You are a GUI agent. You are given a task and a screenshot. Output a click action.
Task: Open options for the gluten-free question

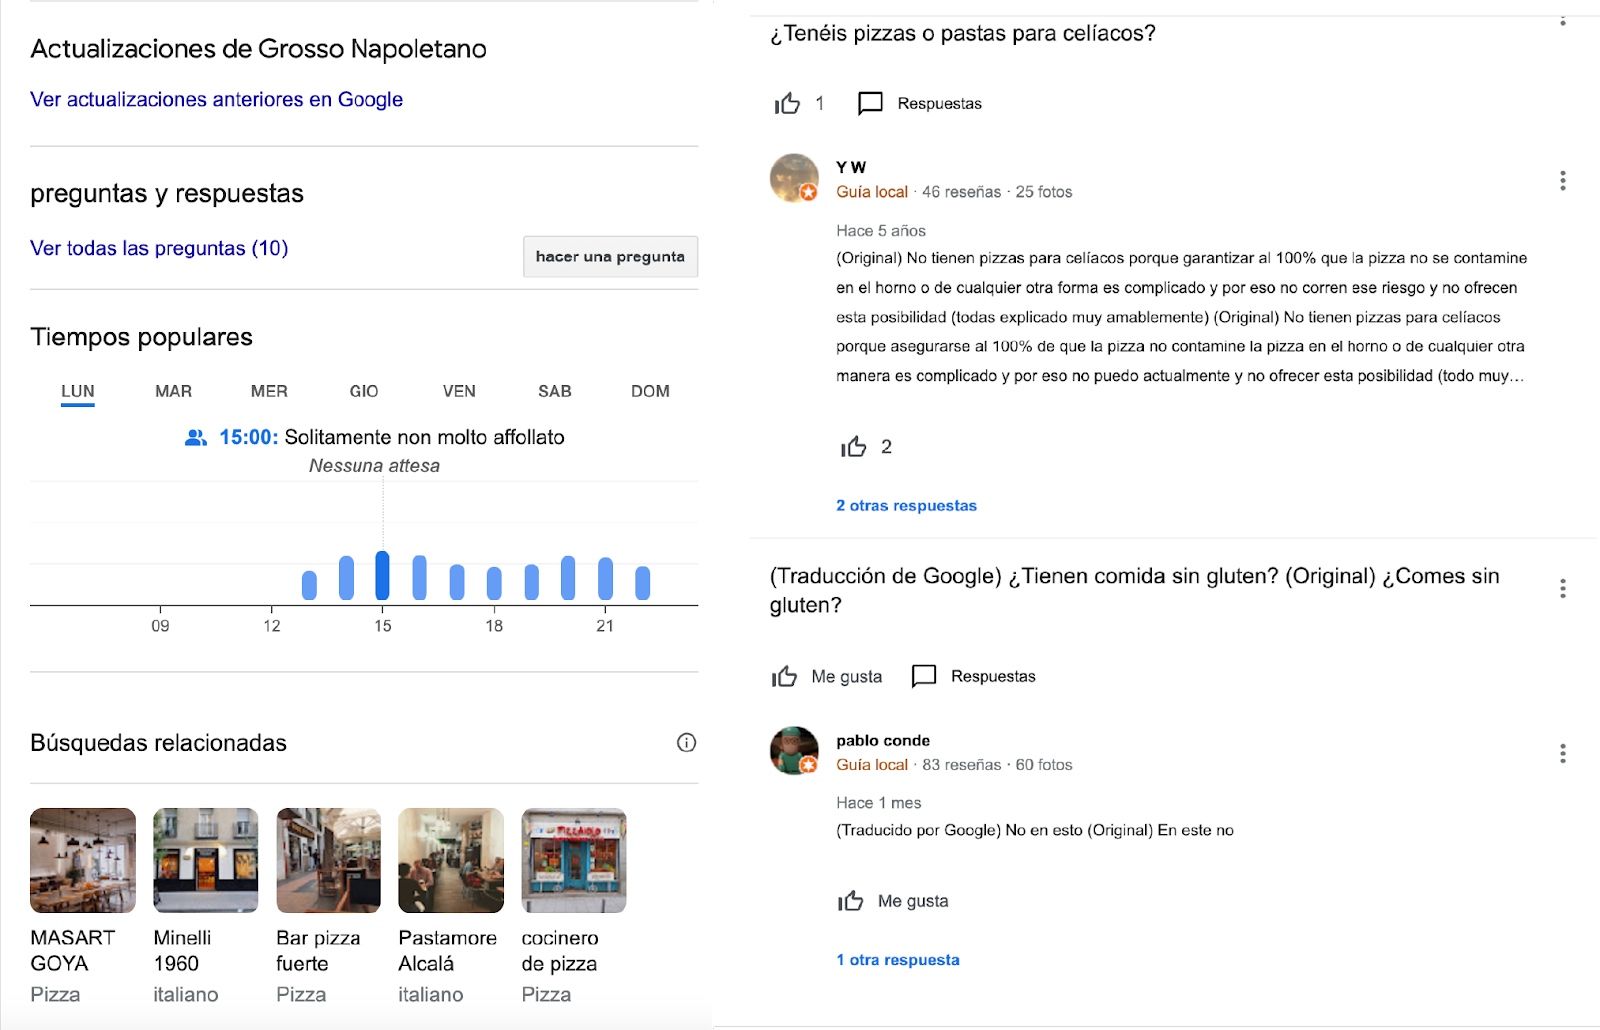pyautogui.click(x=1562, y=589)
